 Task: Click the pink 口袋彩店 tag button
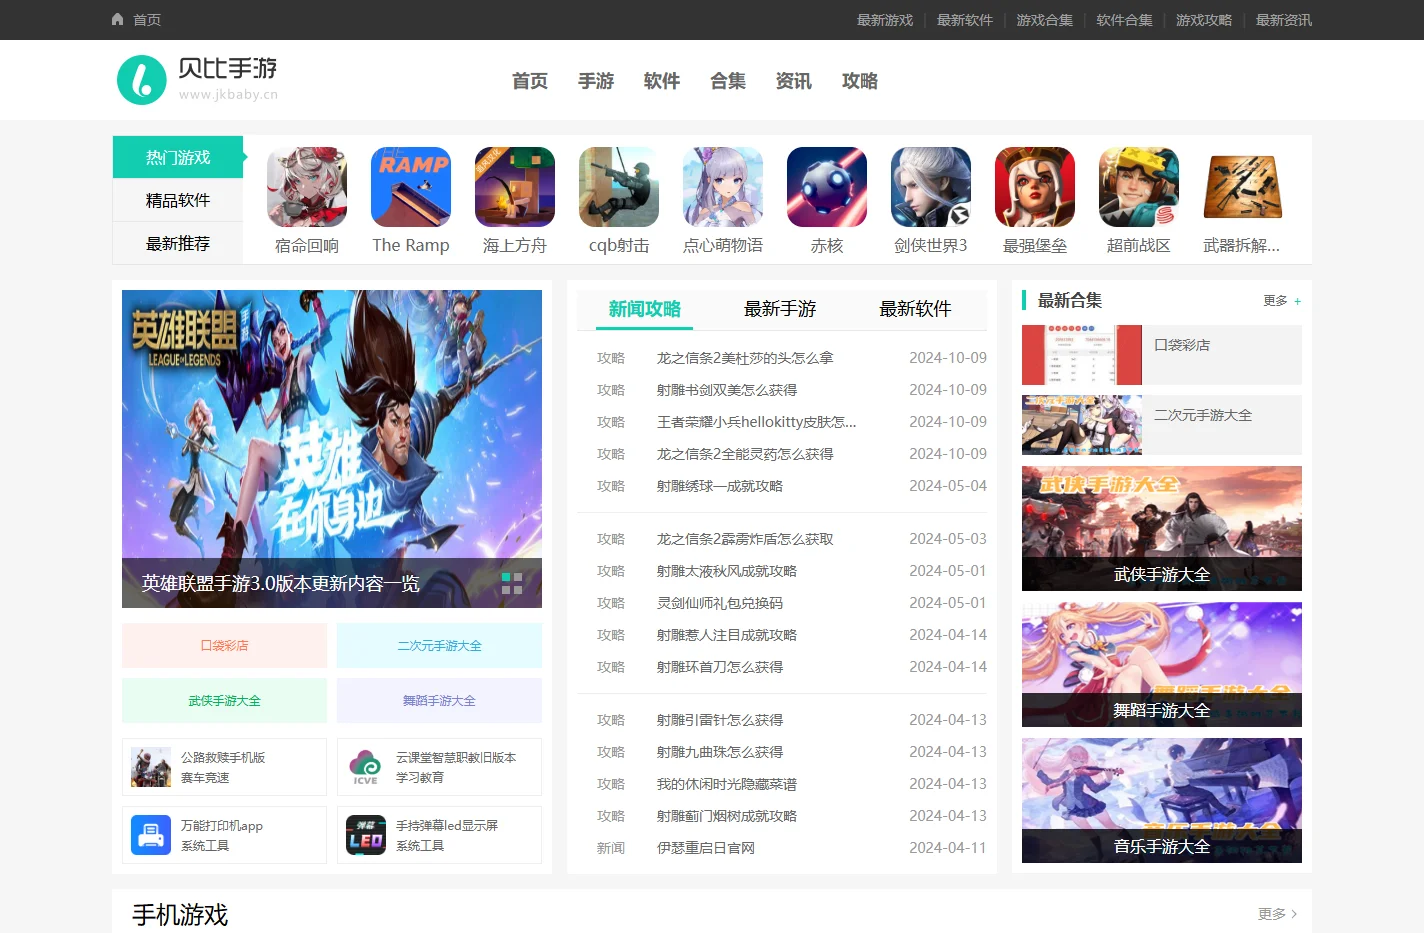[x=224, y=646]
